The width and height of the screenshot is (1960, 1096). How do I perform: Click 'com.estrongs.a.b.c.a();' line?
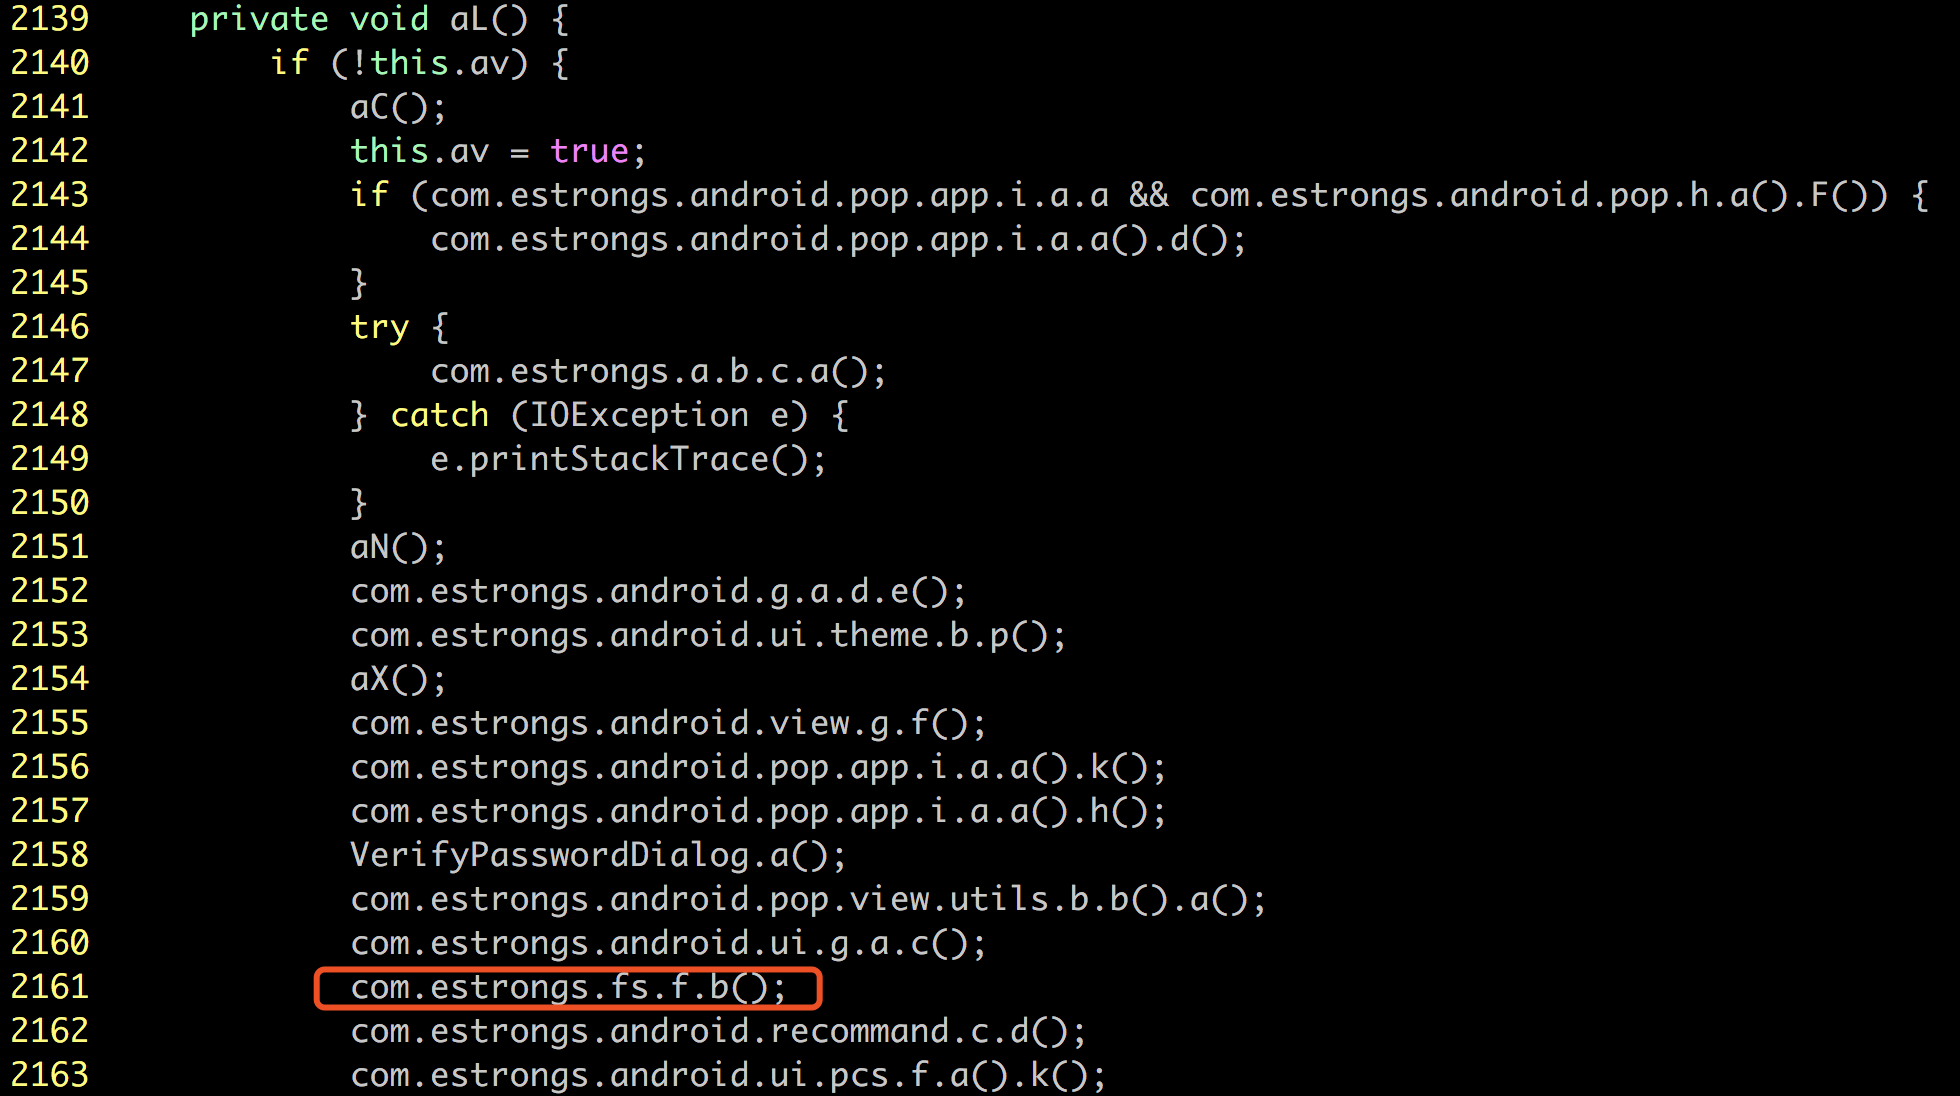click(658, 372)
